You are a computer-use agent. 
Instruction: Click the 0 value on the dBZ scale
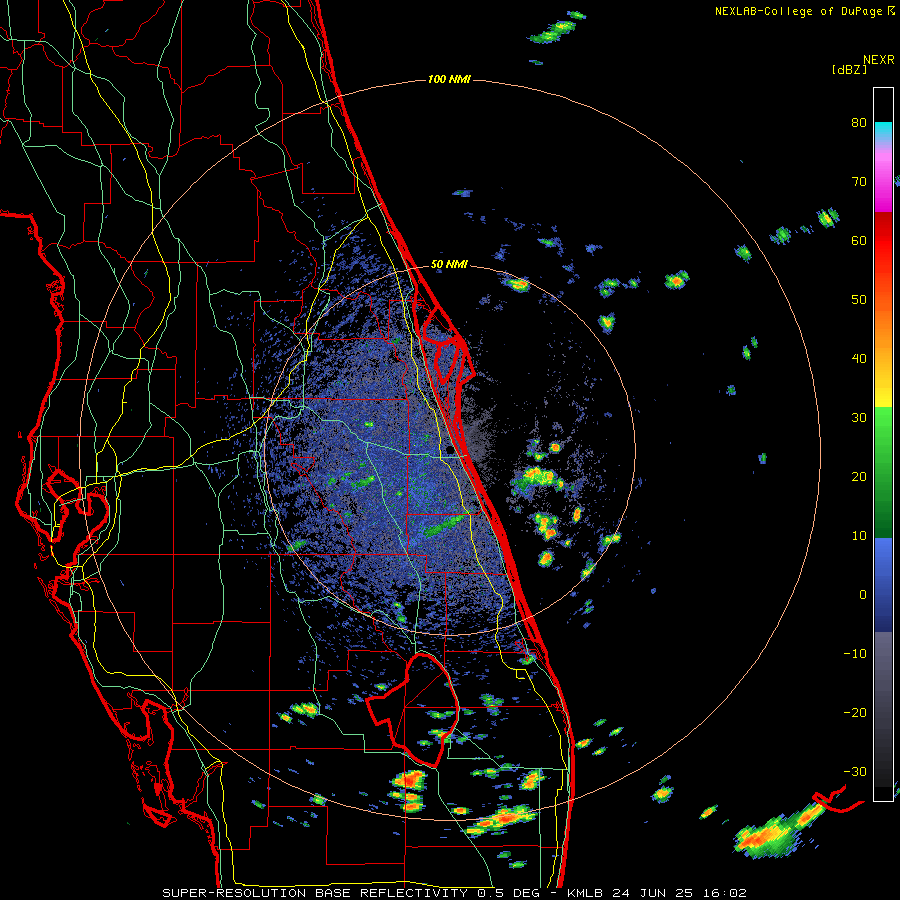tap(863, 595)
